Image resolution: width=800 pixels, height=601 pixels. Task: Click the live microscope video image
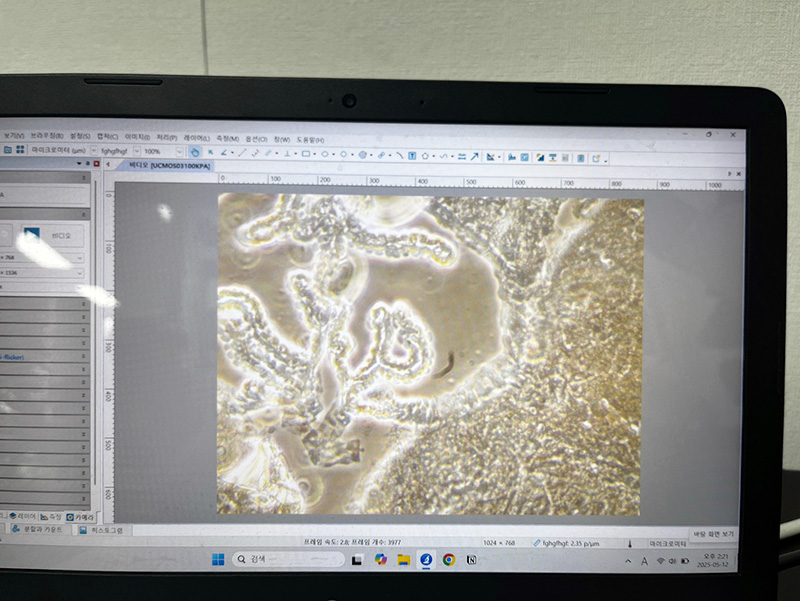pyautogui.click(x=430, y=355)
